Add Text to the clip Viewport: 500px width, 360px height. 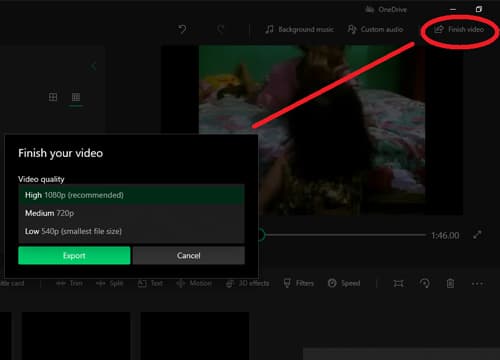(150, 283)
